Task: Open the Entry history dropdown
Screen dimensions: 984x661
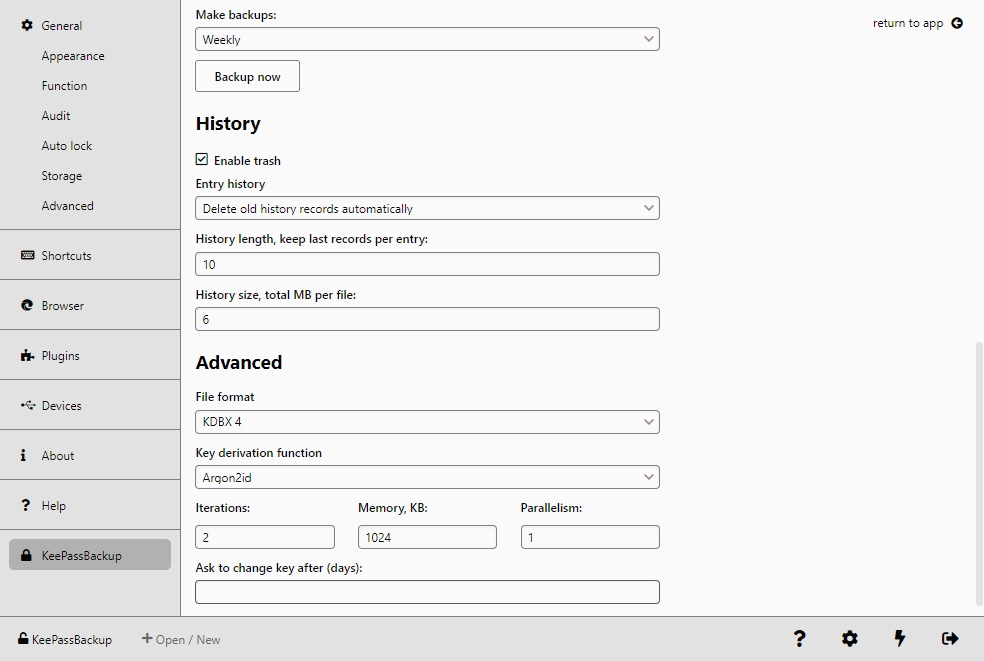Action: [x=427, y=208]
